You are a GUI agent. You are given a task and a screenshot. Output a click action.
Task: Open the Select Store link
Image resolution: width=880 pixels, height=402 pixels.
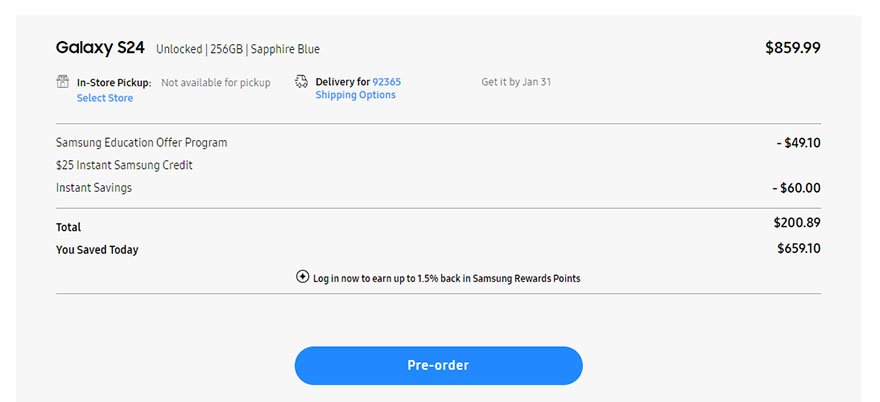coord(105,98)
